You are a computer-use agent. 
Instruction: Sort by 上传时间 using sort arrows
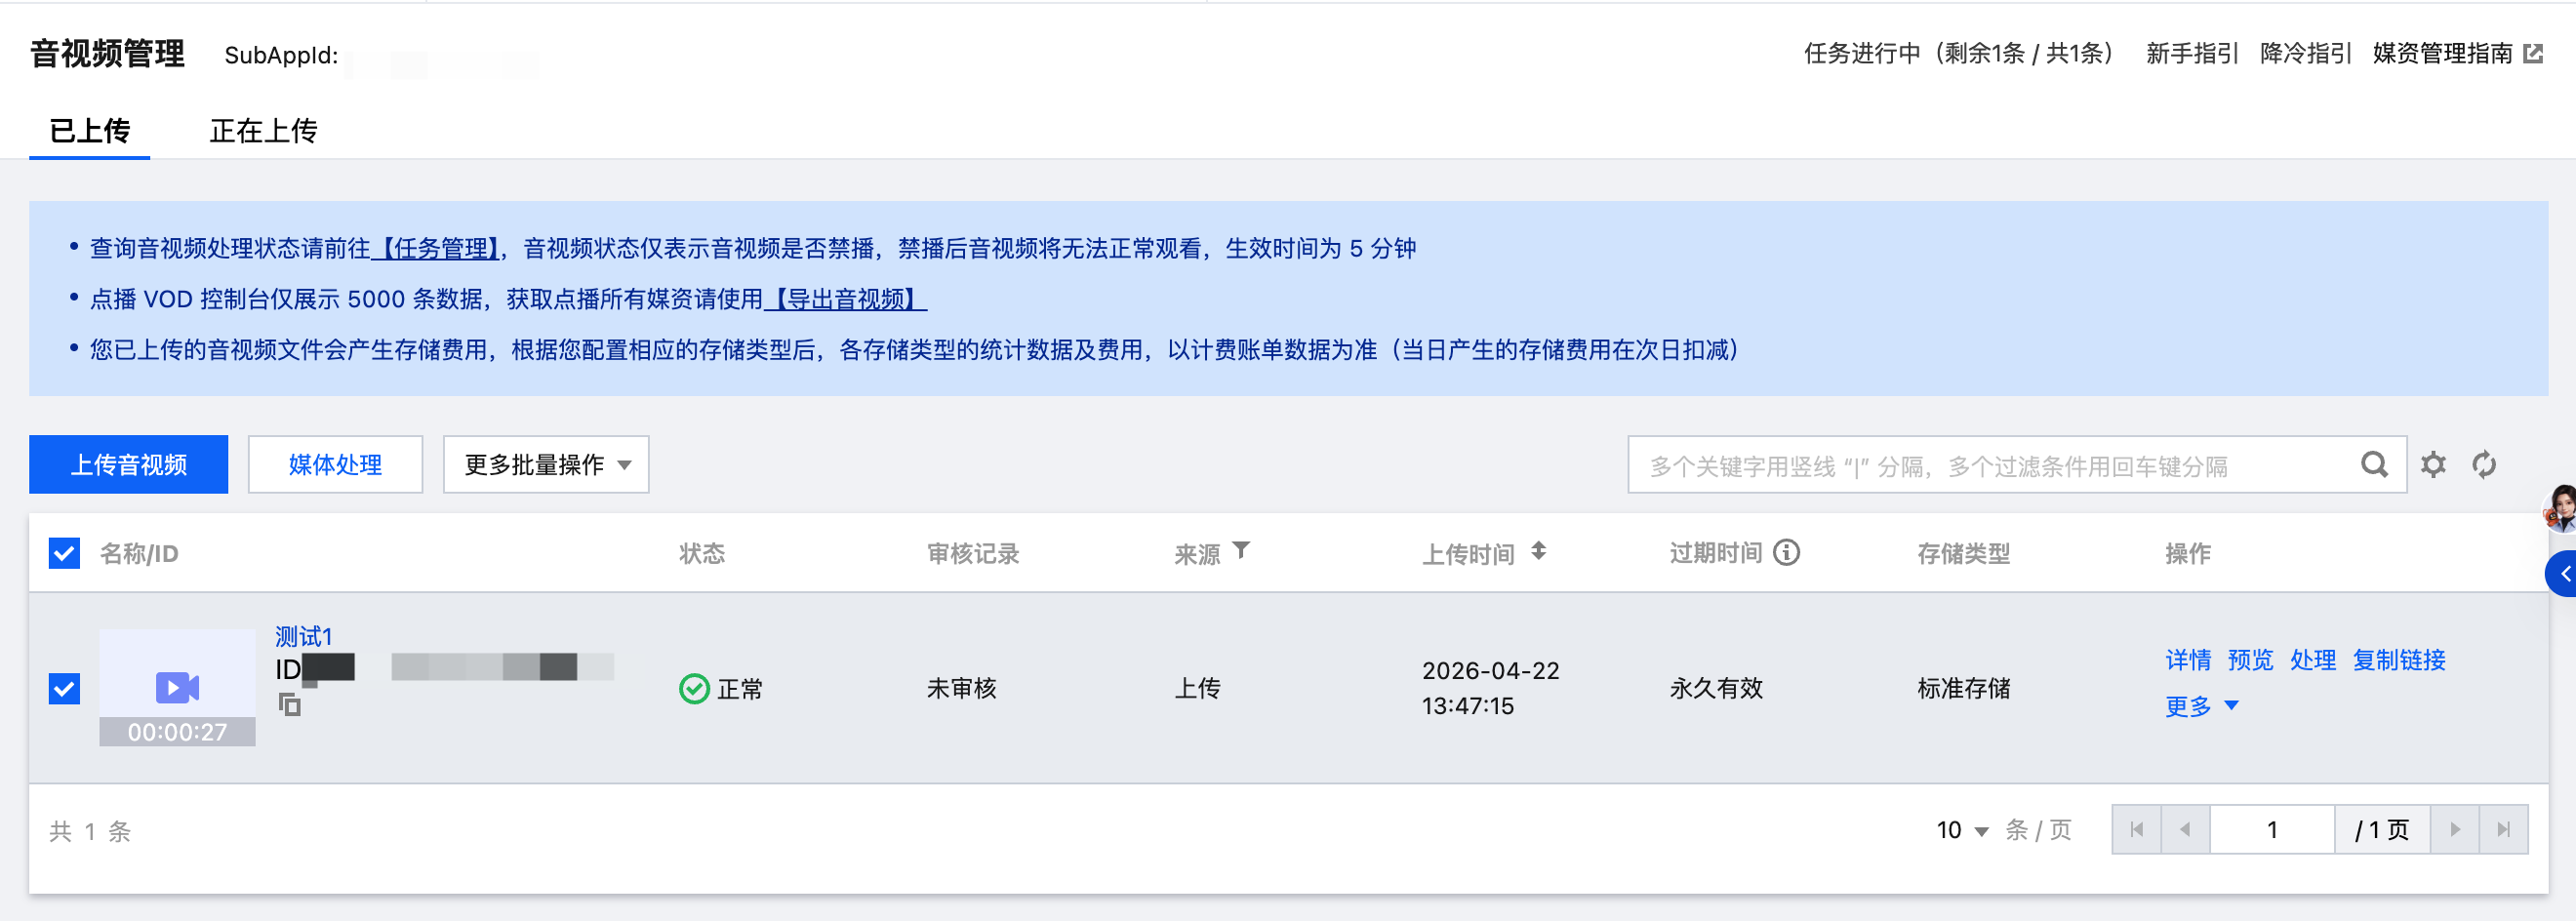1539,551
